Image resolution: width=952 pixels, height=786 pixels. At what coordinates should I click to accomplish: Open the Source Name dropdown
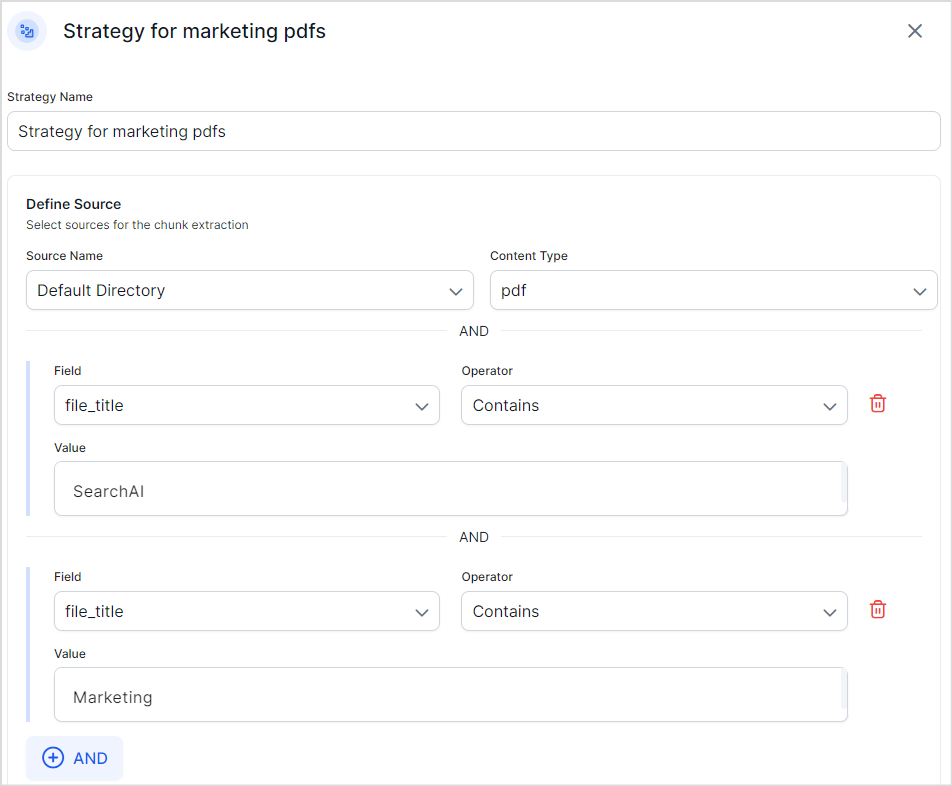point(249,290)
